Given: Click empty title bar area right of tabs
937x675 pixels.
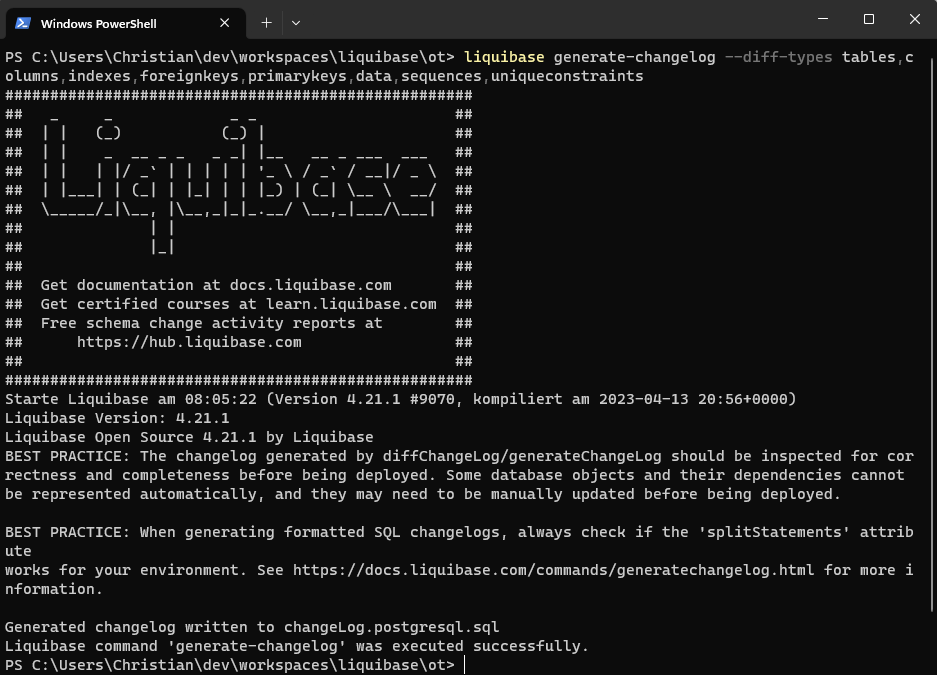Looking at the screenshot, I should click(550, 22).
